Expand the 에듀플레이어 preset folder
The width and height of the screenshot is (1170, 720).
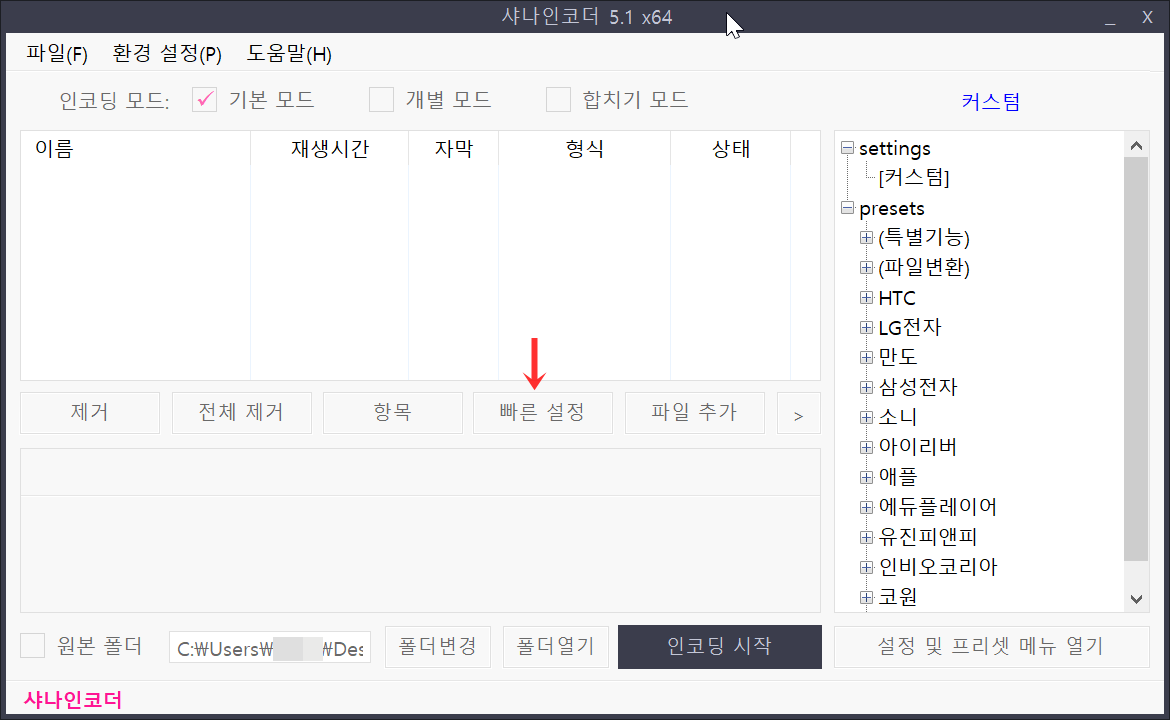click(x=866, y=507)
